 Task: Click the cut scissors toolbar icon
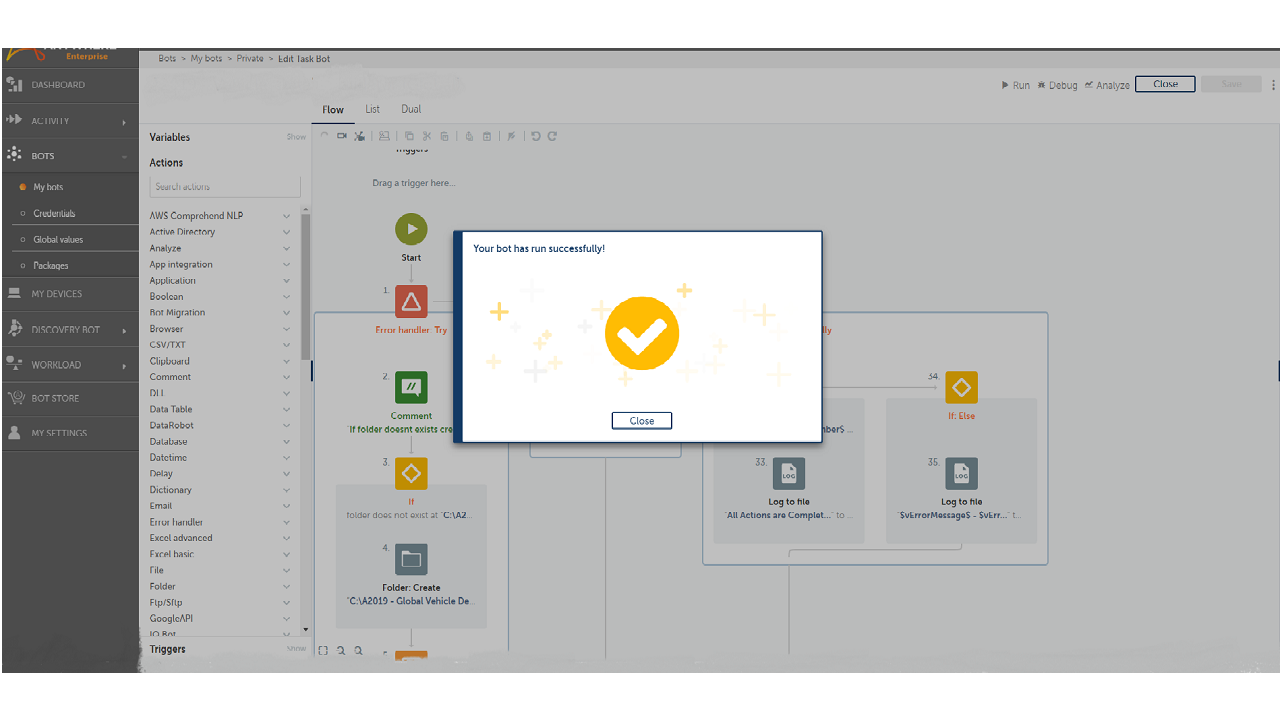click(426, 136)
